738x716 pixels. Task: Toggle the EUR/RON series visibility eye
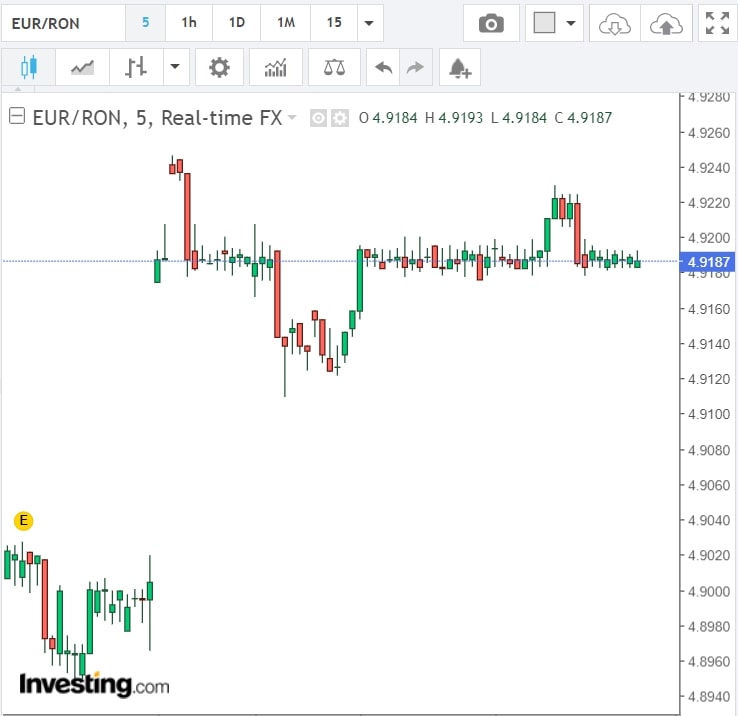coord(318,118)
